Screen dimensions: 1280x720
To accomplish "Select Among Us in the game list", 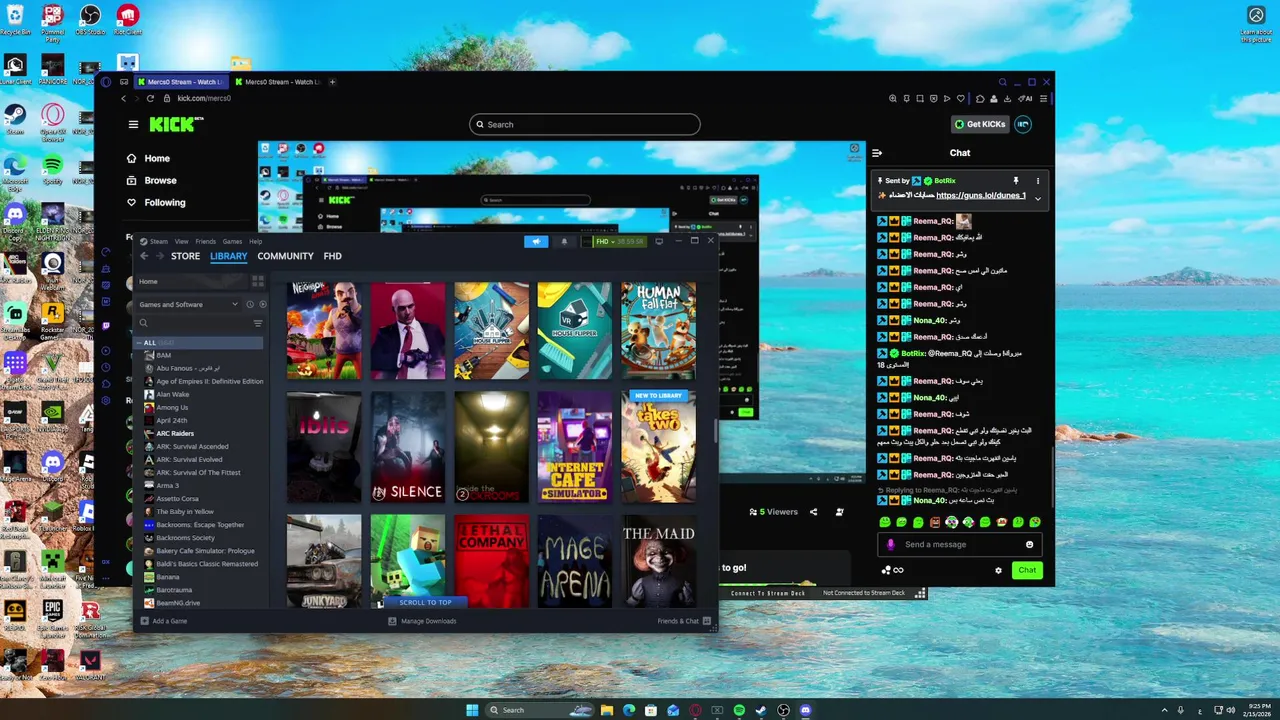I will [172, 407].
